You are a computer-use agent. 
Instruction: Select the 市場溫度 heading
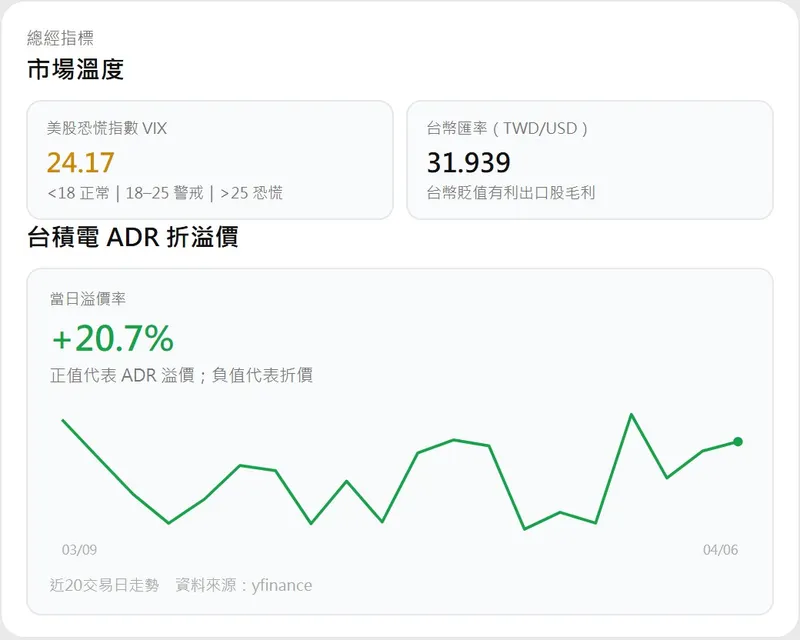(76, 69)
